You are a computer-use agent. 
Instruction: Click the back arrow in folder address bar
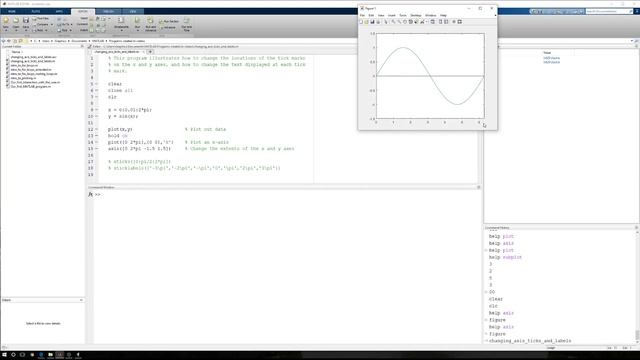coord(4,41)
